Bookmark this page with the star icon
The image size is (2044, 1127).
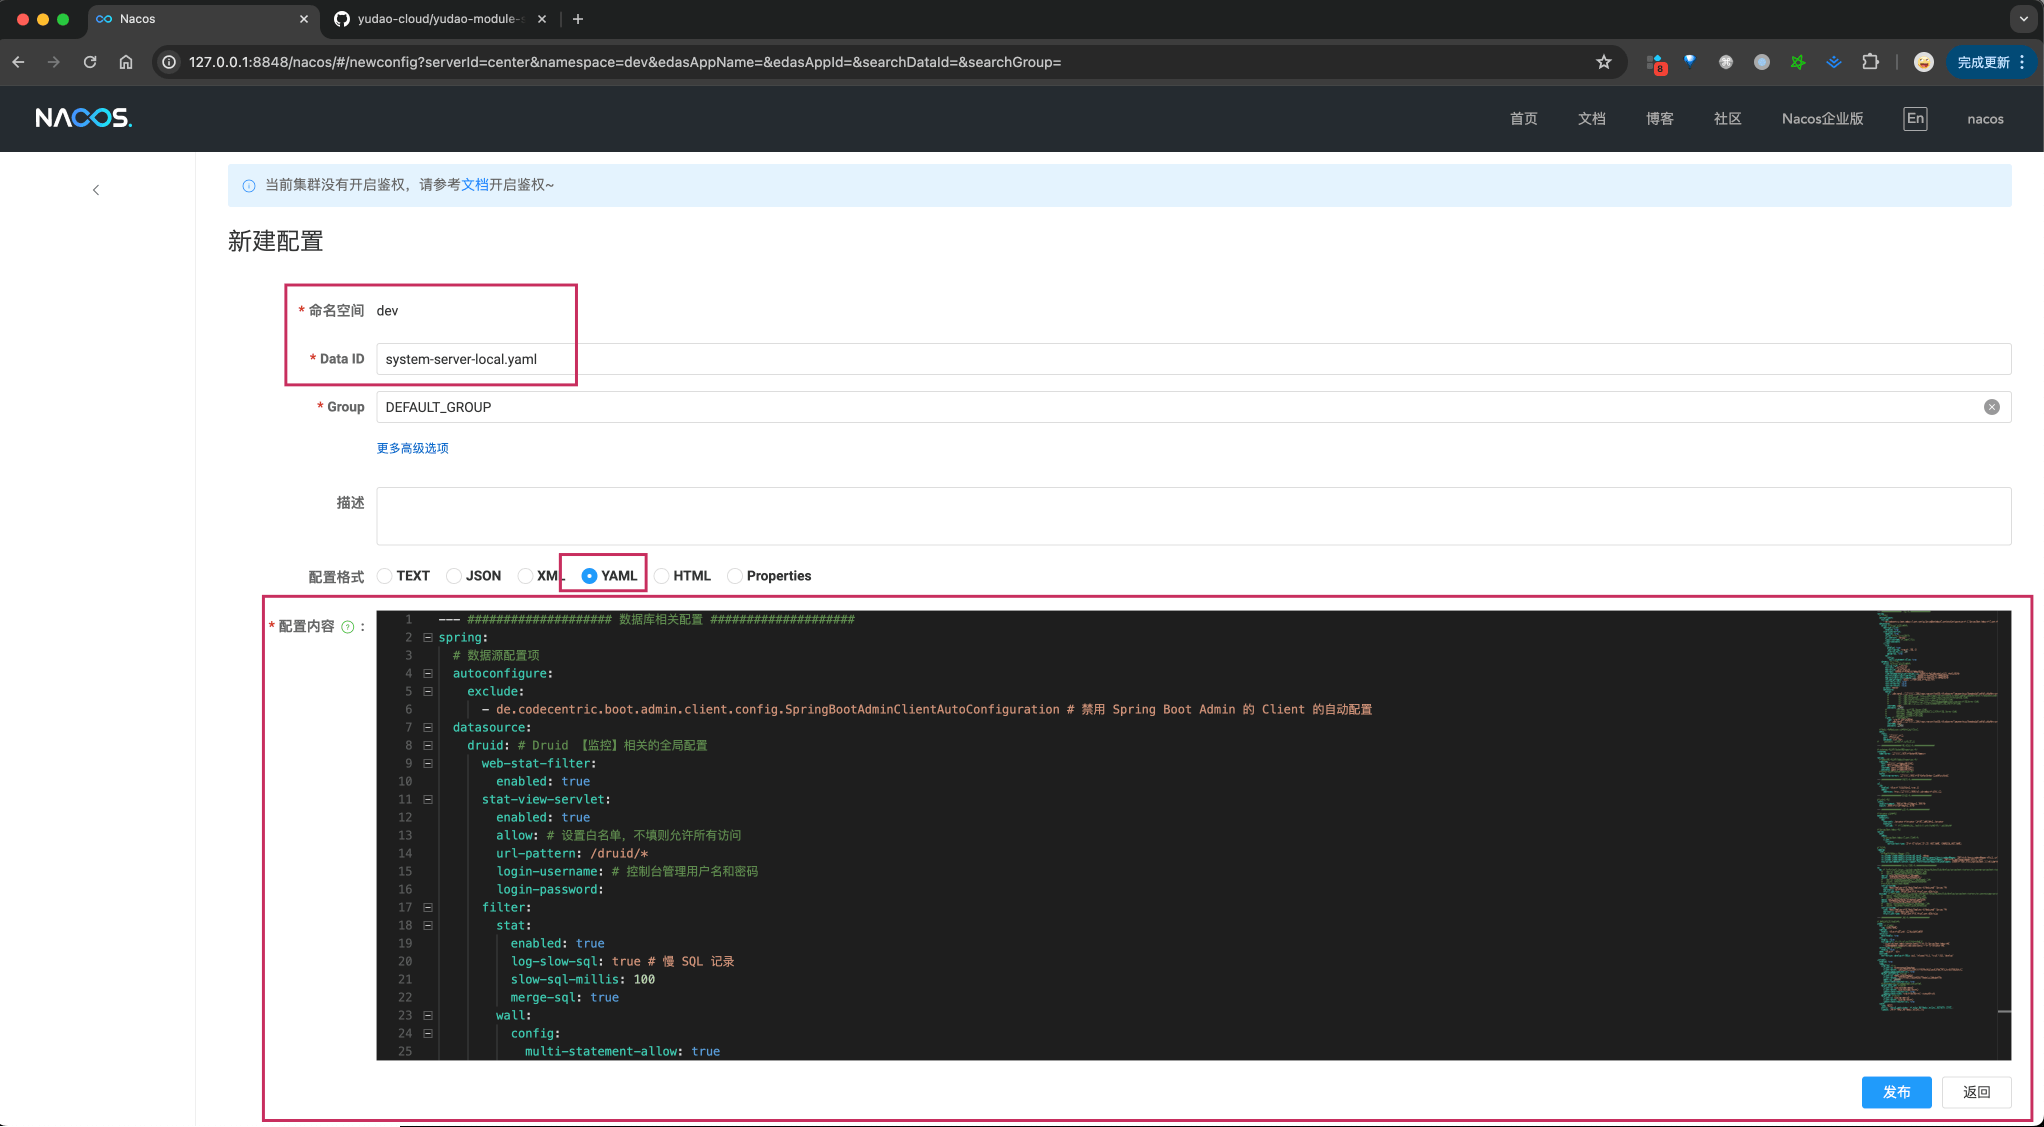point(1604,62)
